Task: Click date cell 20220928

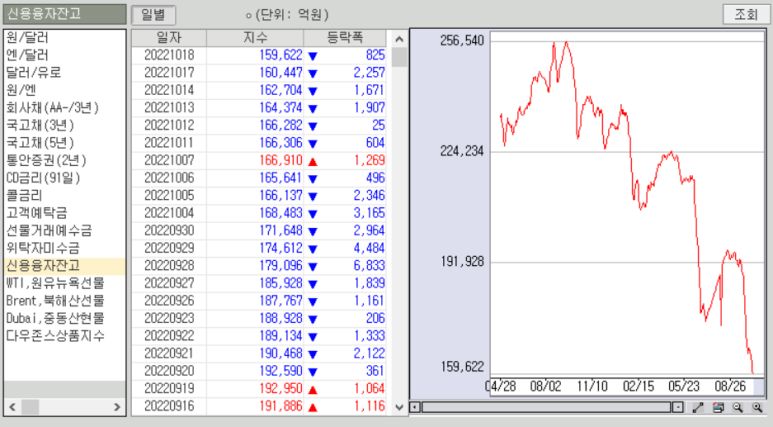Action: (x=169, y=266)
